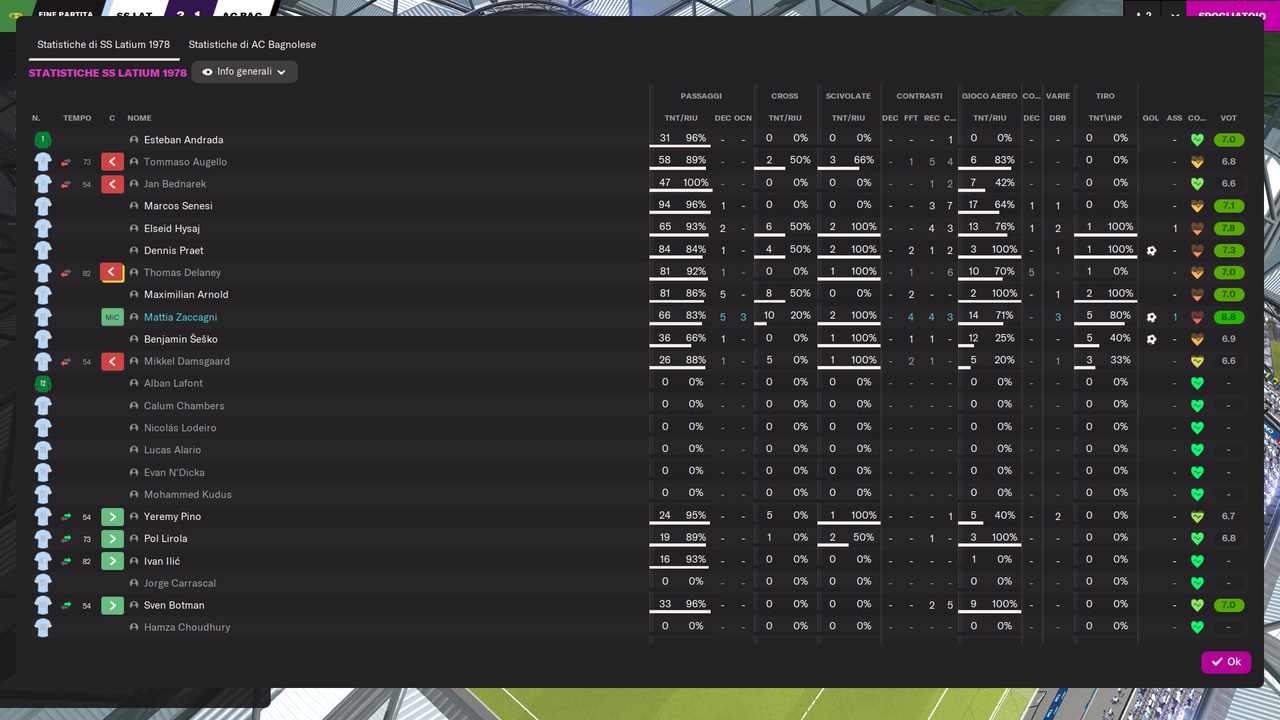Click the MiC badge next to Mattia Zaccagni
Image resolution: width=1280 pixels, height=720 pixels.
[112, 317]
